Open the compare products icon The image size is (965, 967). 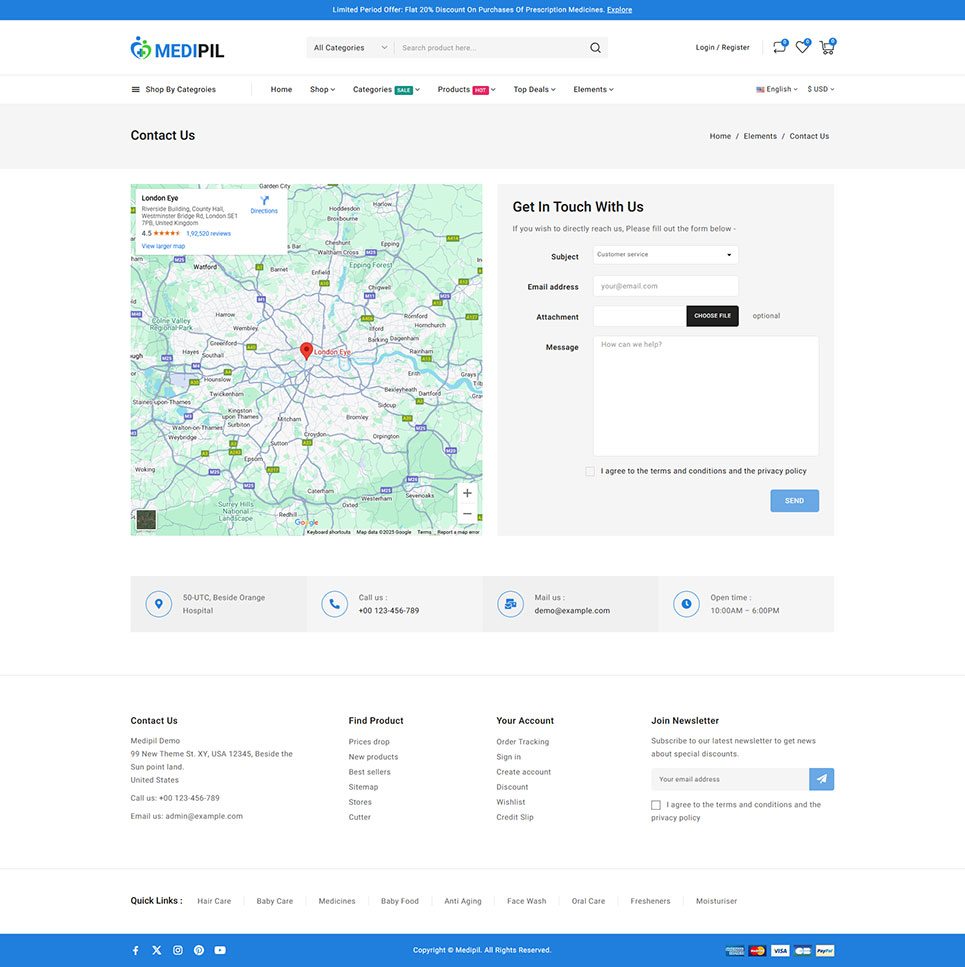point(779,47)
